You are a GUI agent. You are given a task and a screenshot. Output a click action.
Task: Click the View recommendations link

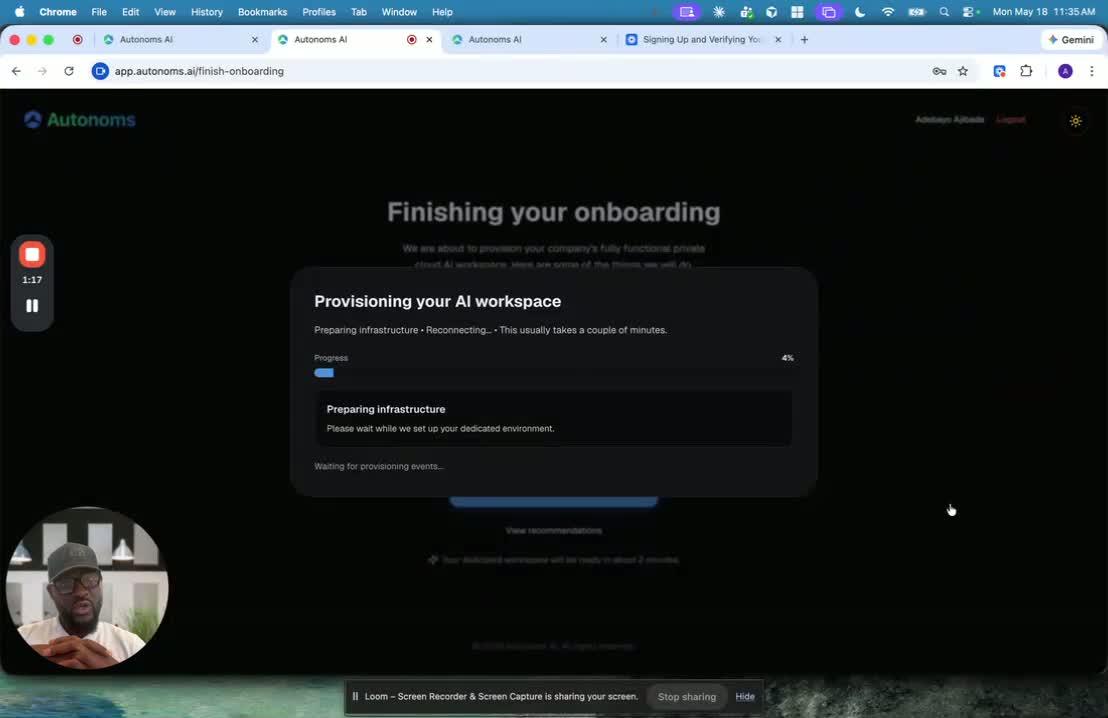point(553,530)
